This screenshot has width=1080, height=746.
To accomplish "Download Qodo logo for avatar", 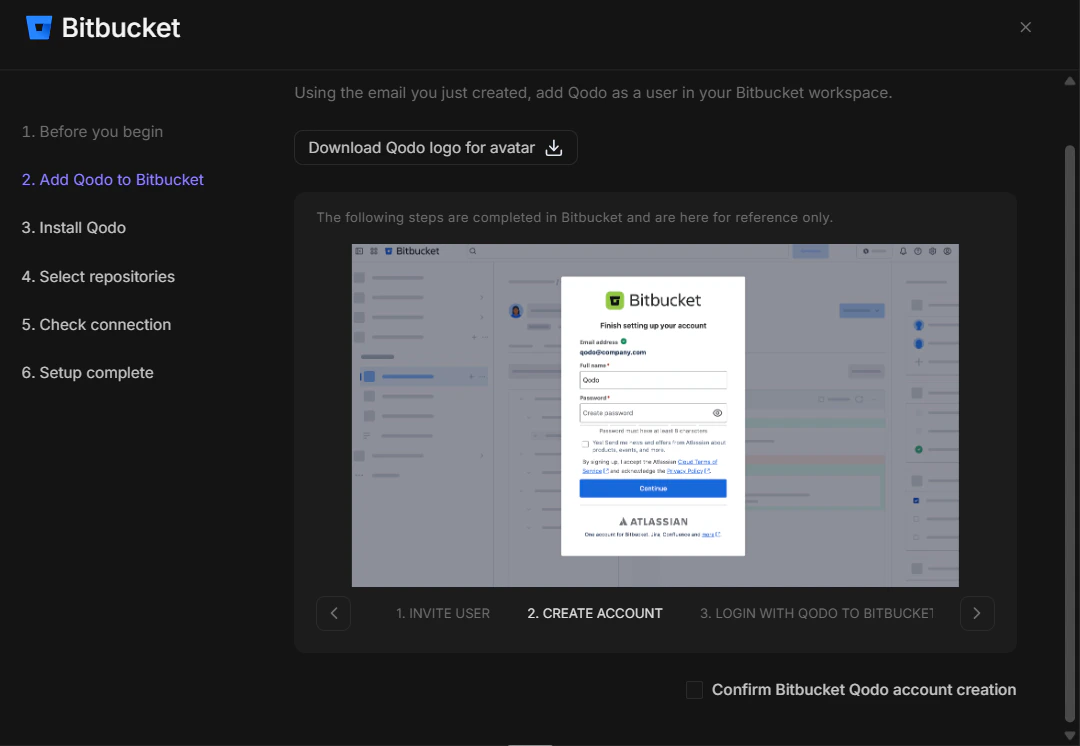I will [435, 147].
